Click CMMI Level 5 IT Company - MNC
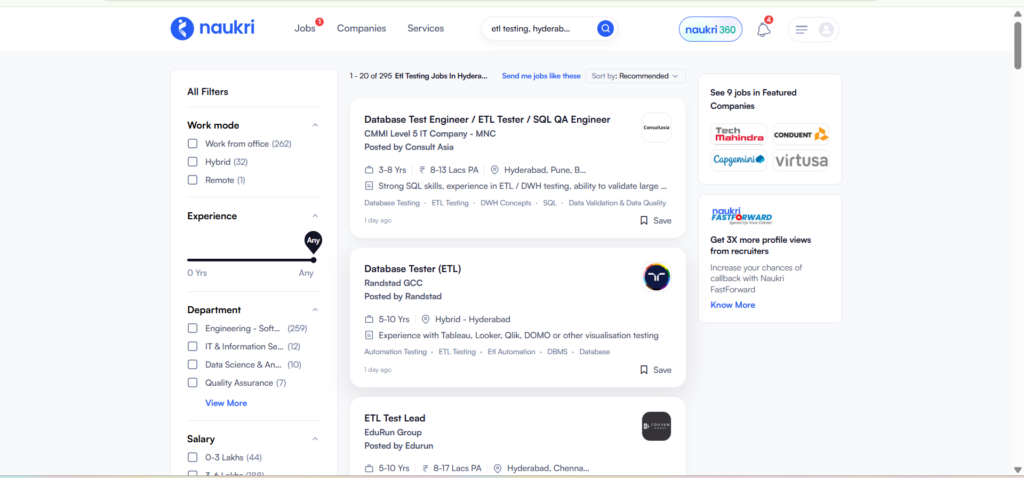1024x478 pixels. (x=430, y=133)
